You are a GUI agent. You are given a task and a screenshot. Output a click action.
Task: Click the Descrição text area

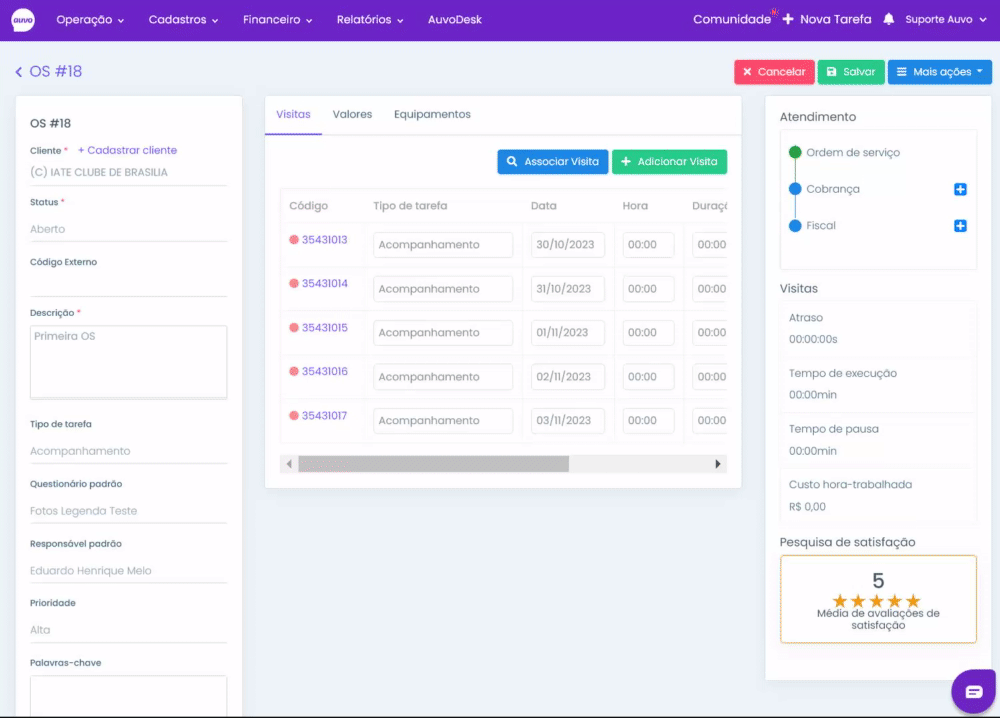pyautogui.click(x=128, y=362)
